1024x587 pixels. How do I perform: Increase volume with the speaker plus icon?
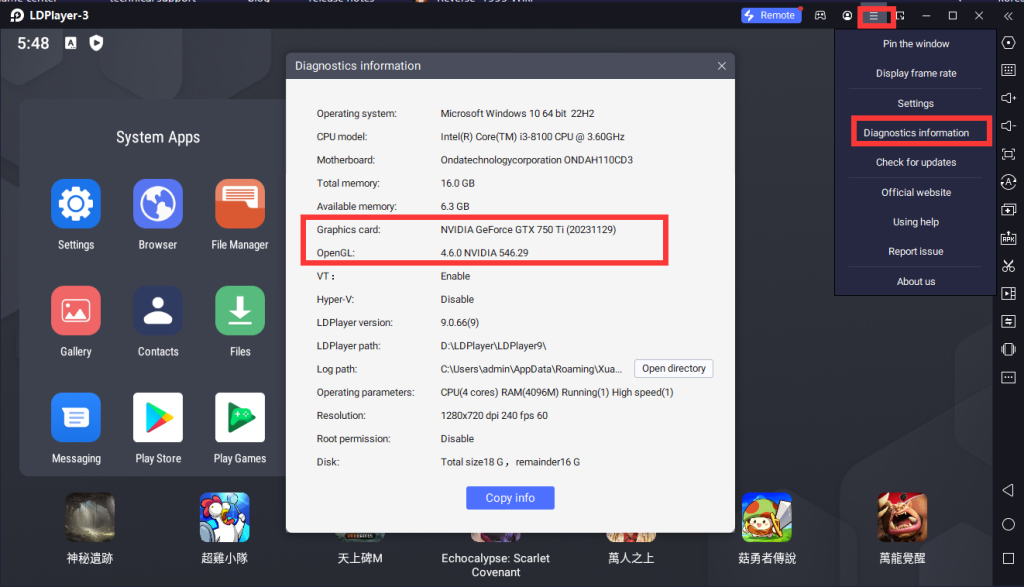point(1008,98)
